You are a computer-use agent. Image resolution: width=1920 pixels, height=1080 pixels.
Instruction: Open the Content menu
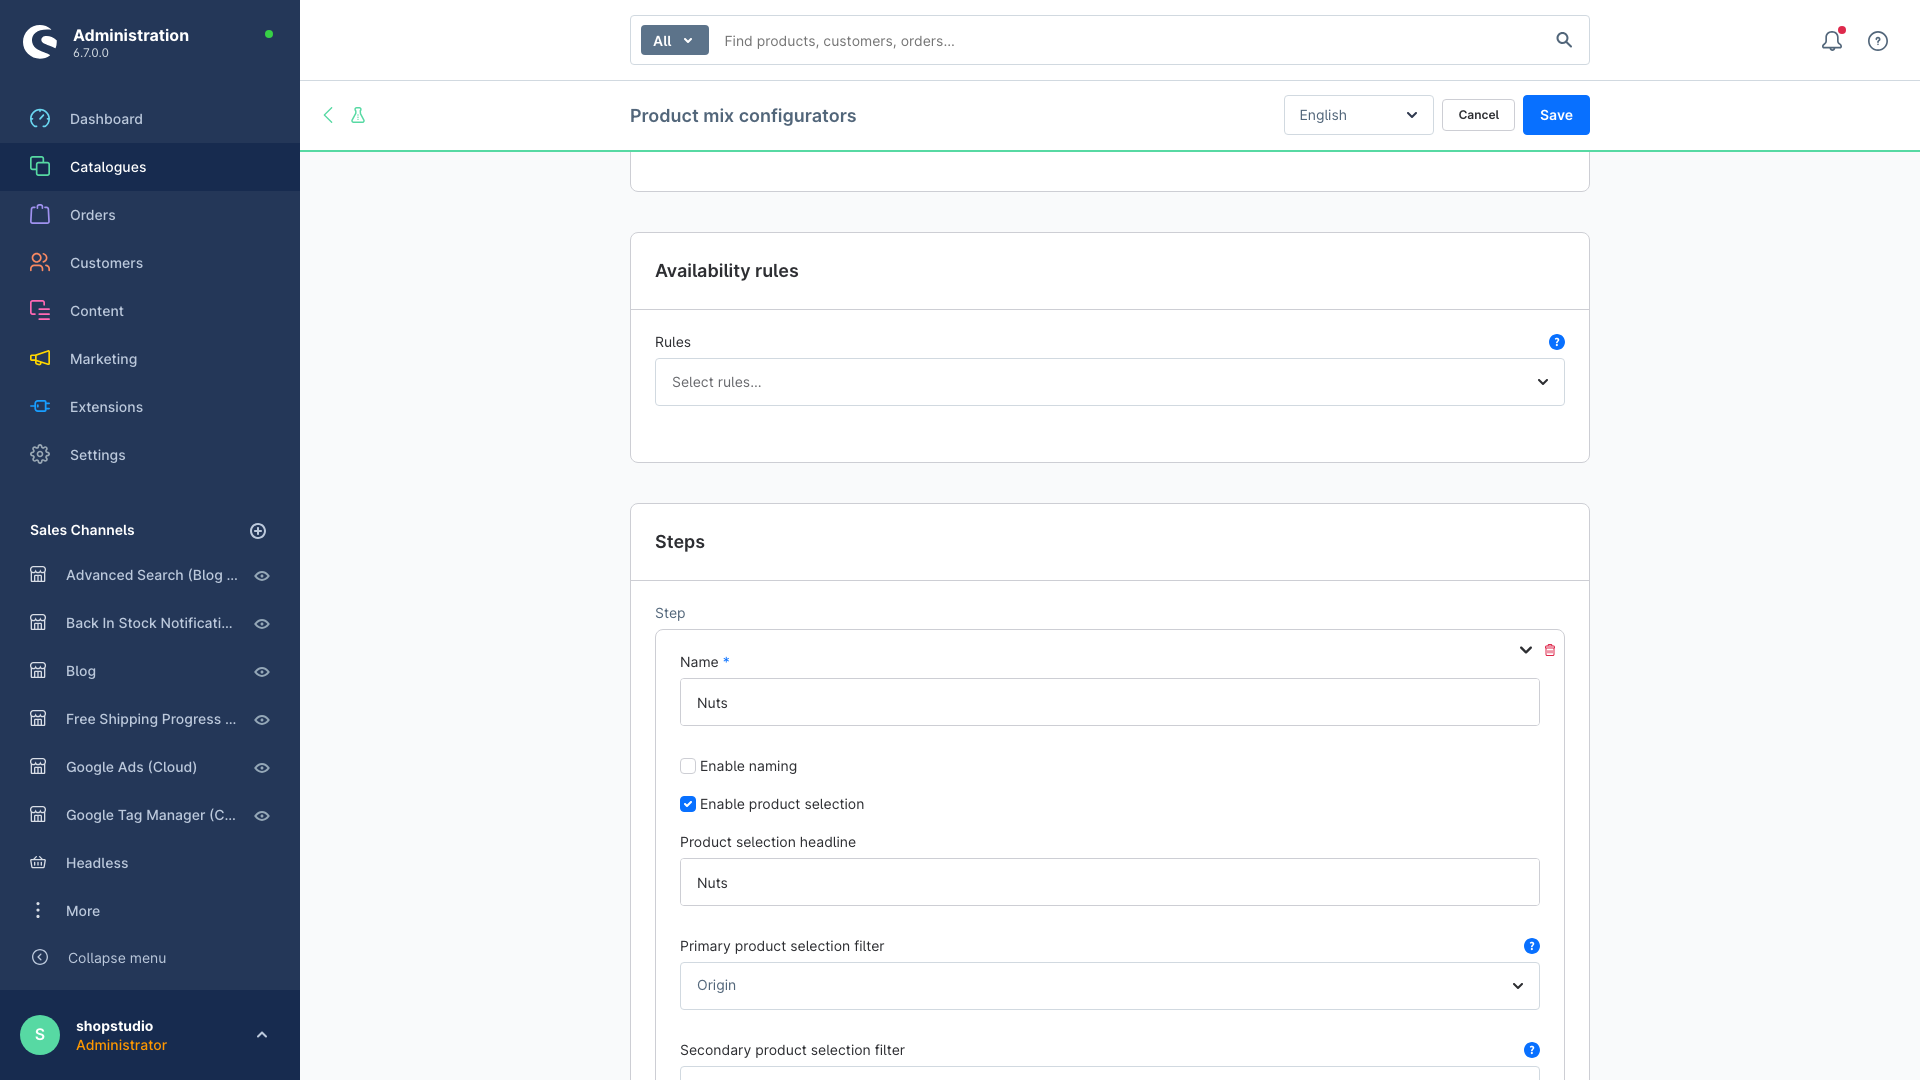150,311
